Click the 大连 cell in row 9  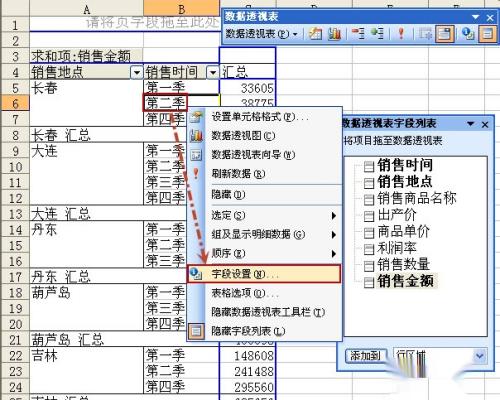(x=86, y=151)
